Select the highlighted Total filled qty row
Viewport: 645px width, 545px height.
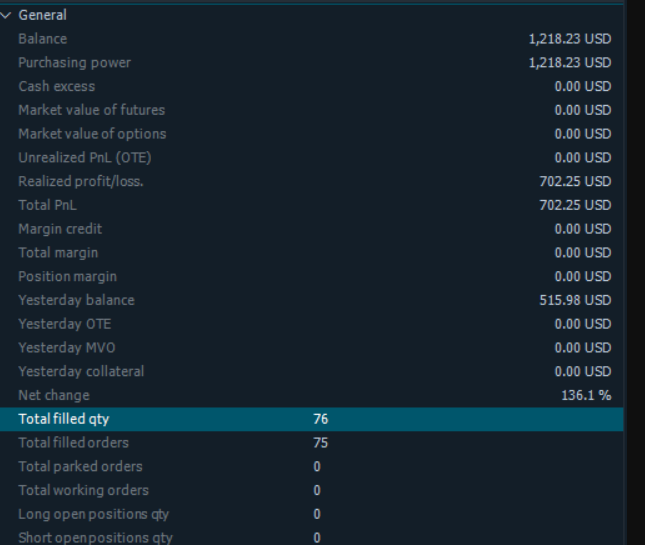tap(312, 419)
